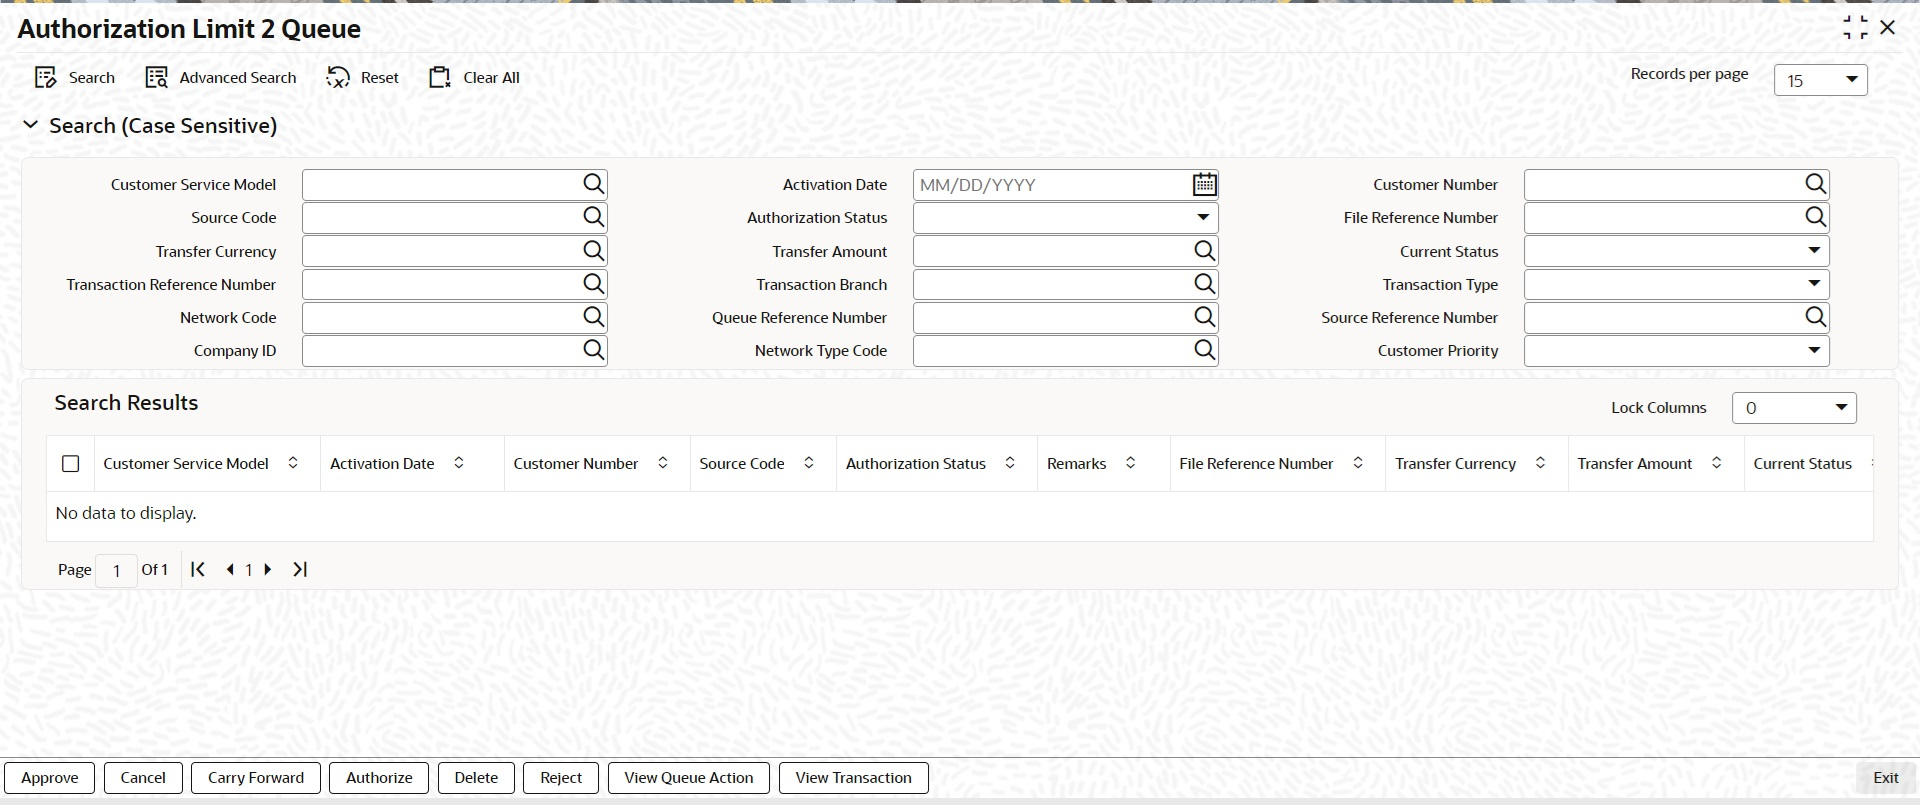Sort by Transfer Amount column
Screen dimensions: 1920x805
click(x=1717, y=463)
